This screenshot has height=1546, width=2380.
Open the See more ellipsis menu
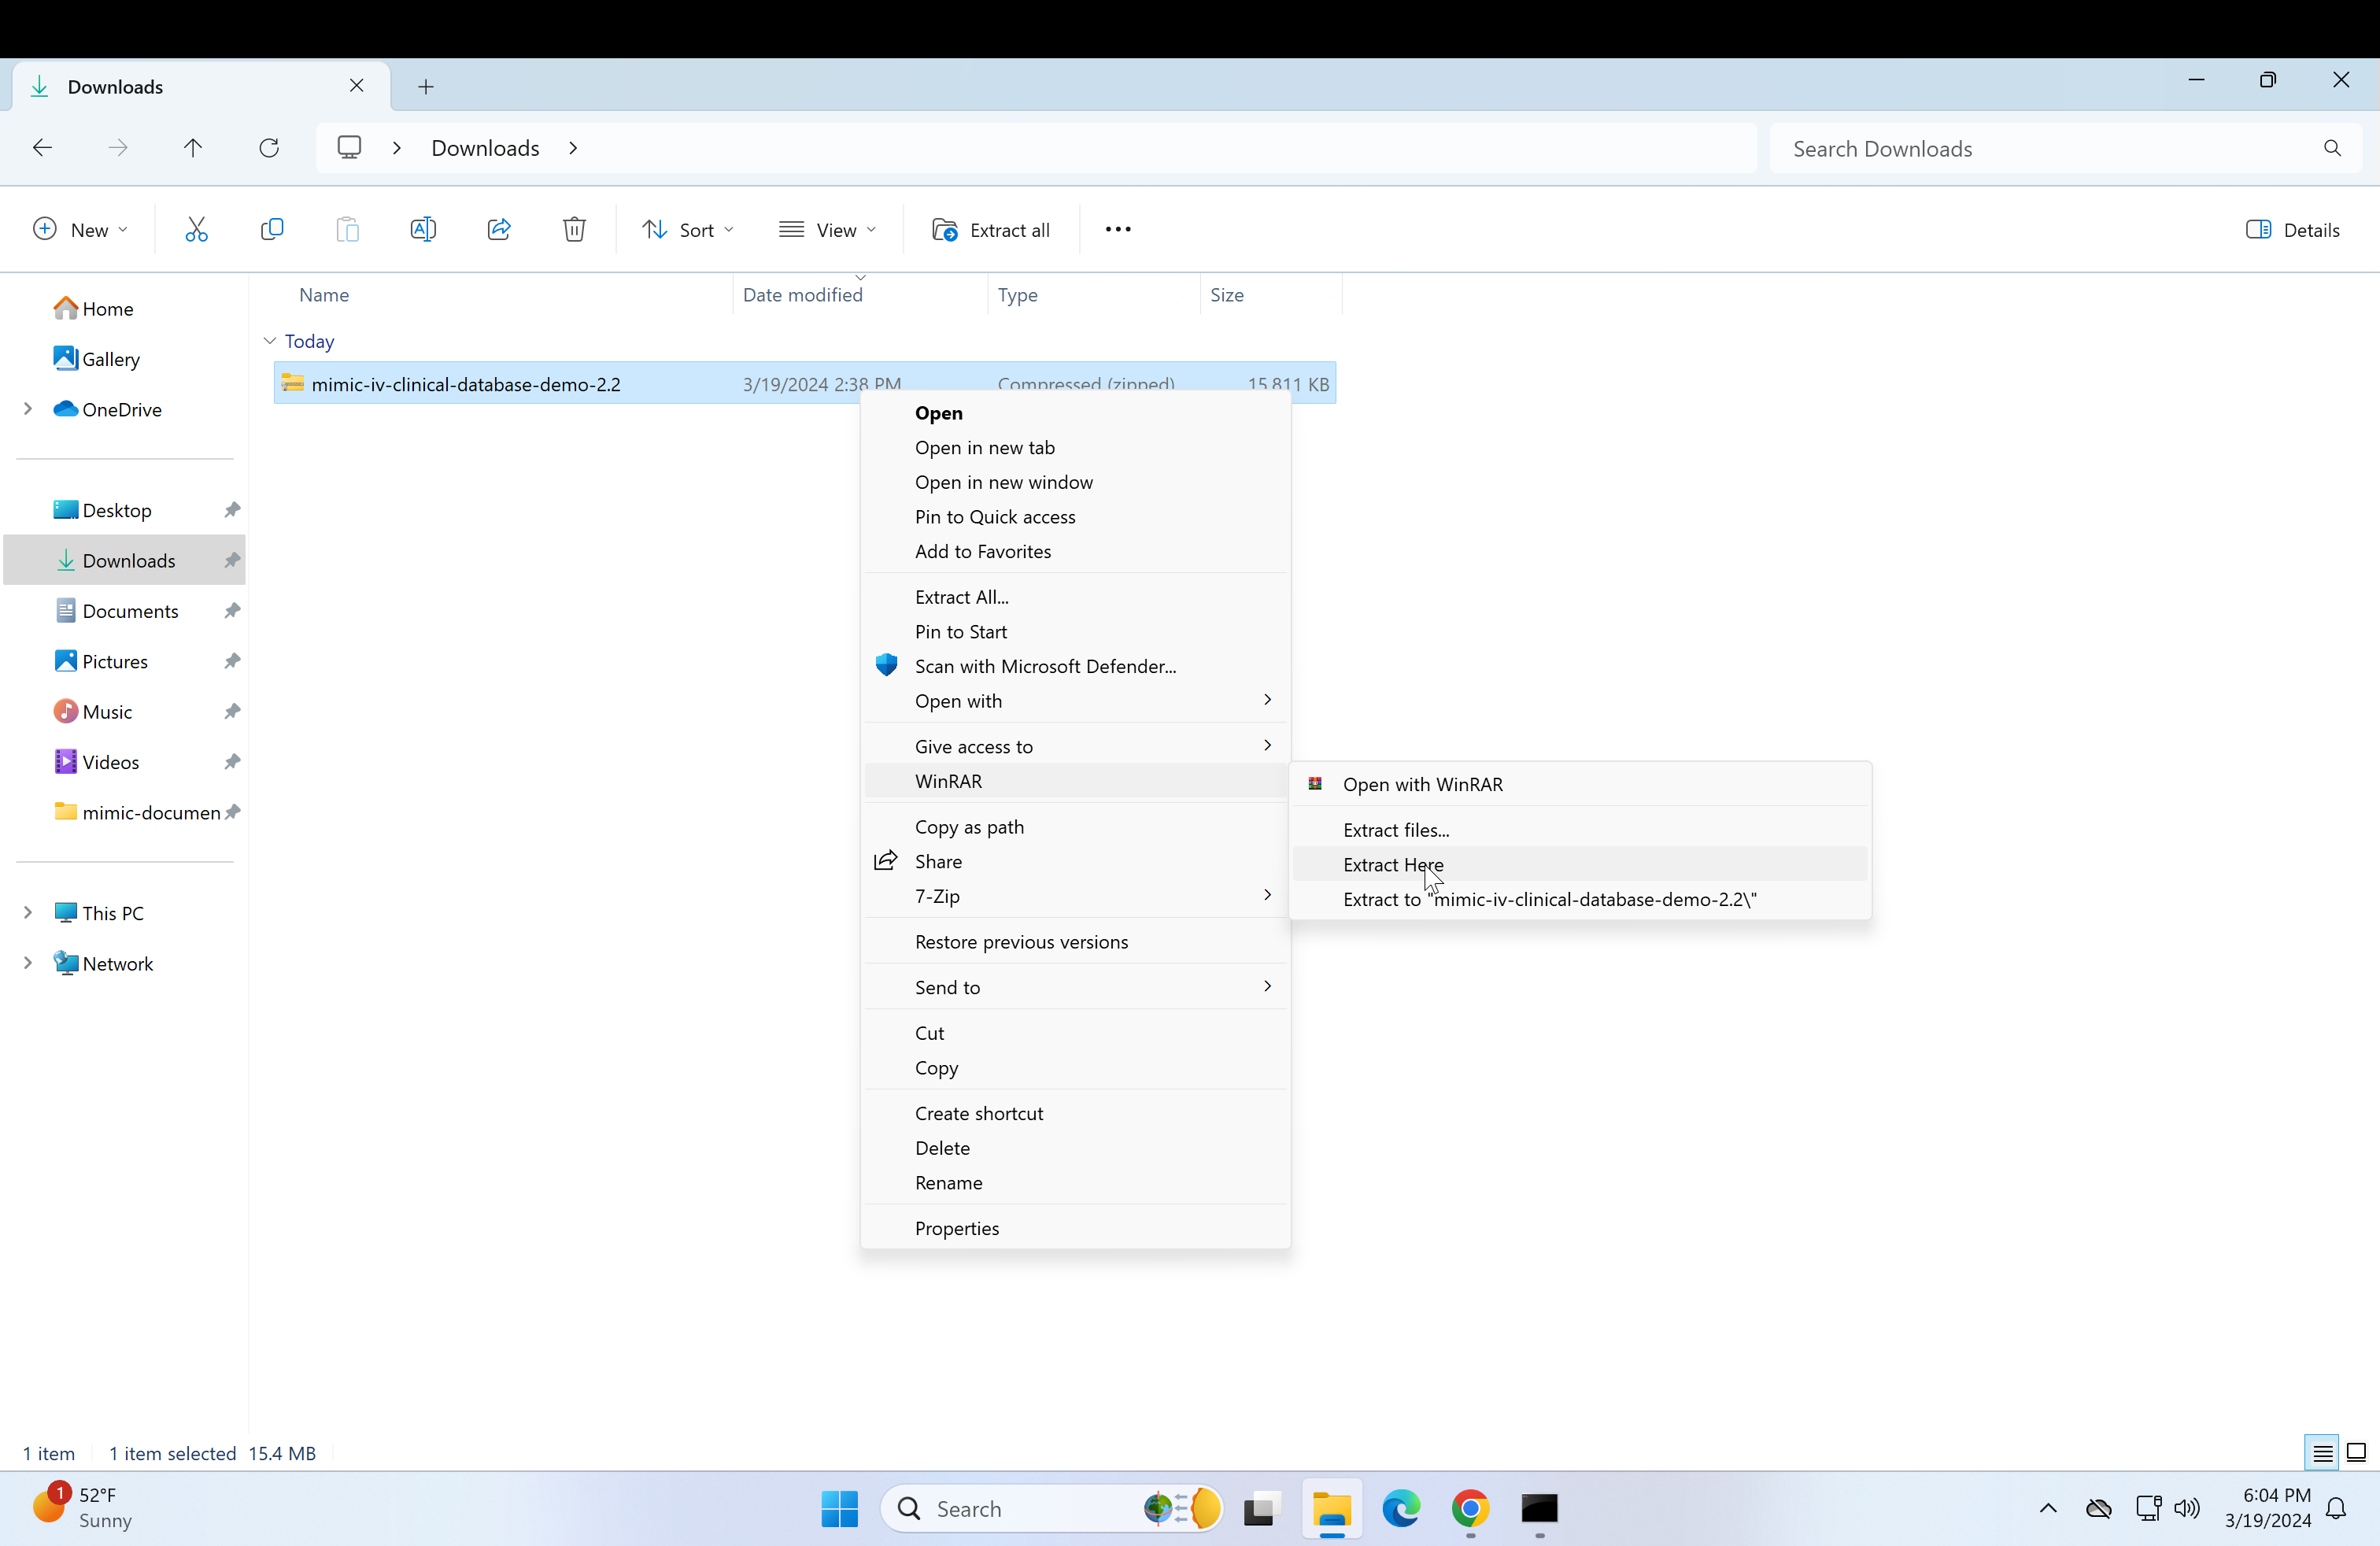[x=1117, y=230]
